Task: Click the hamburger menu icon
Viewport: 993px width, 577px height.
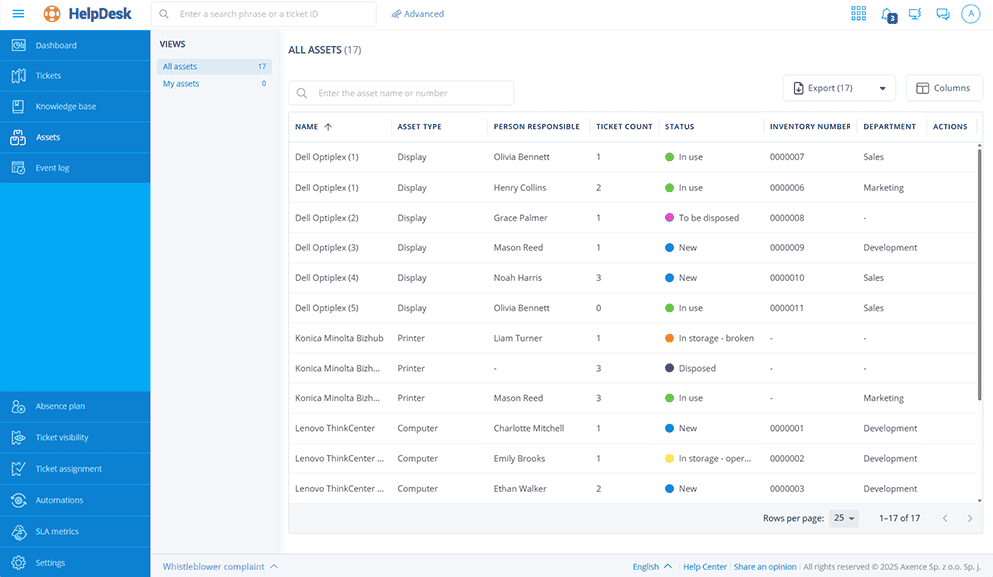Action: tap(18, 14)
